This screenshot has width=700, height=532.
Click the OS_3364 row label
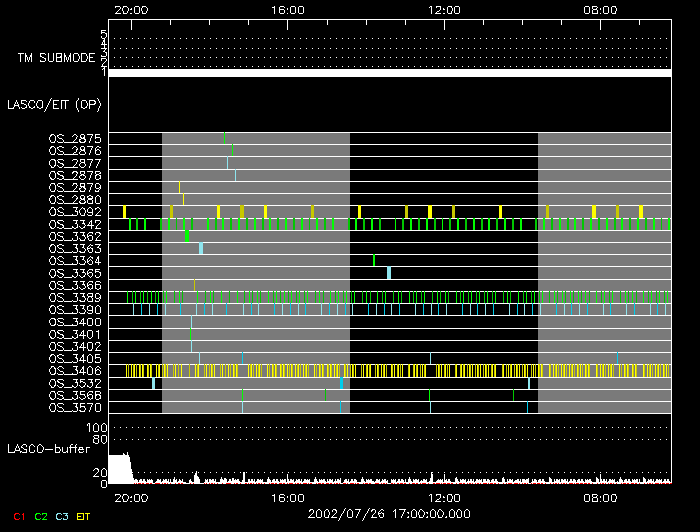point(75,261)
